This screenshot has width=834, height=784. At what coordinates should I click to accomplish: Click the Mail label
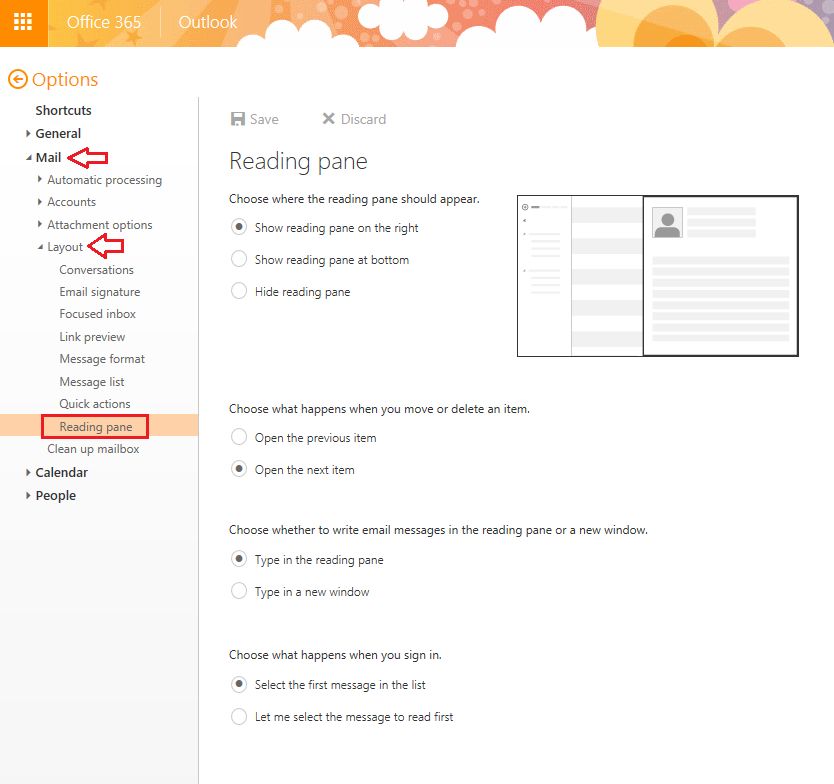click(48, 157)
